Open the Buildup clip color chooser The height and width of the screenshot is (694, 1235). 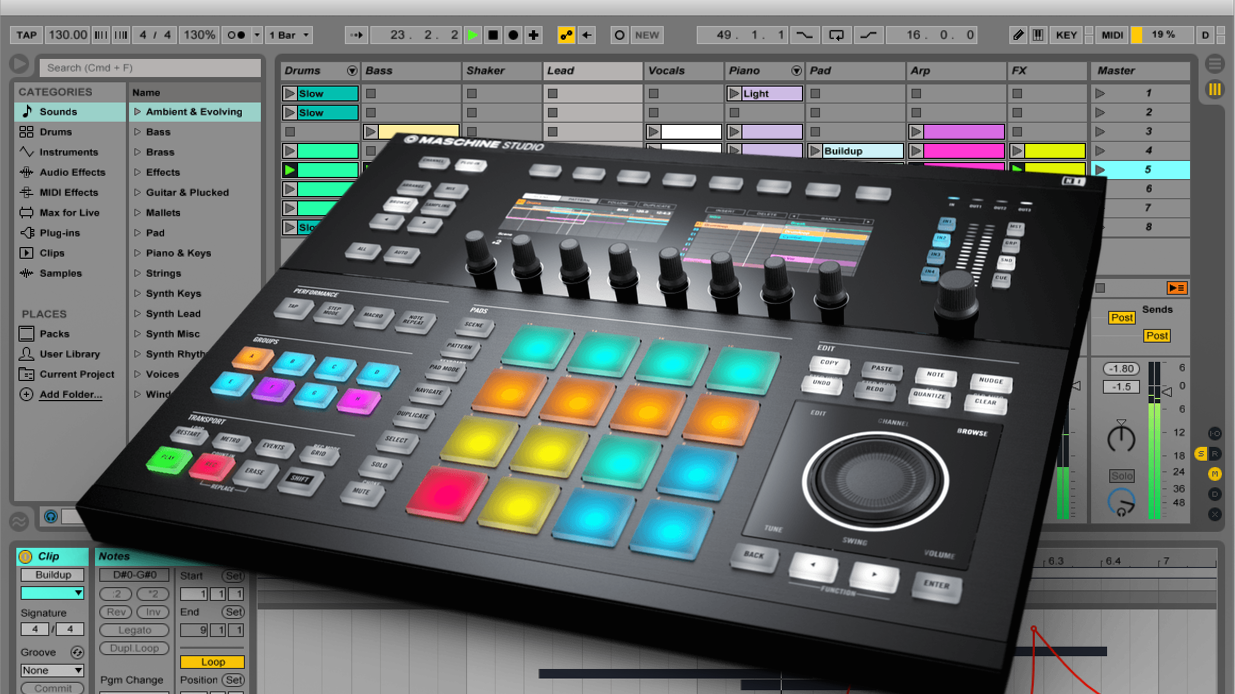click(x=52, y=593)
